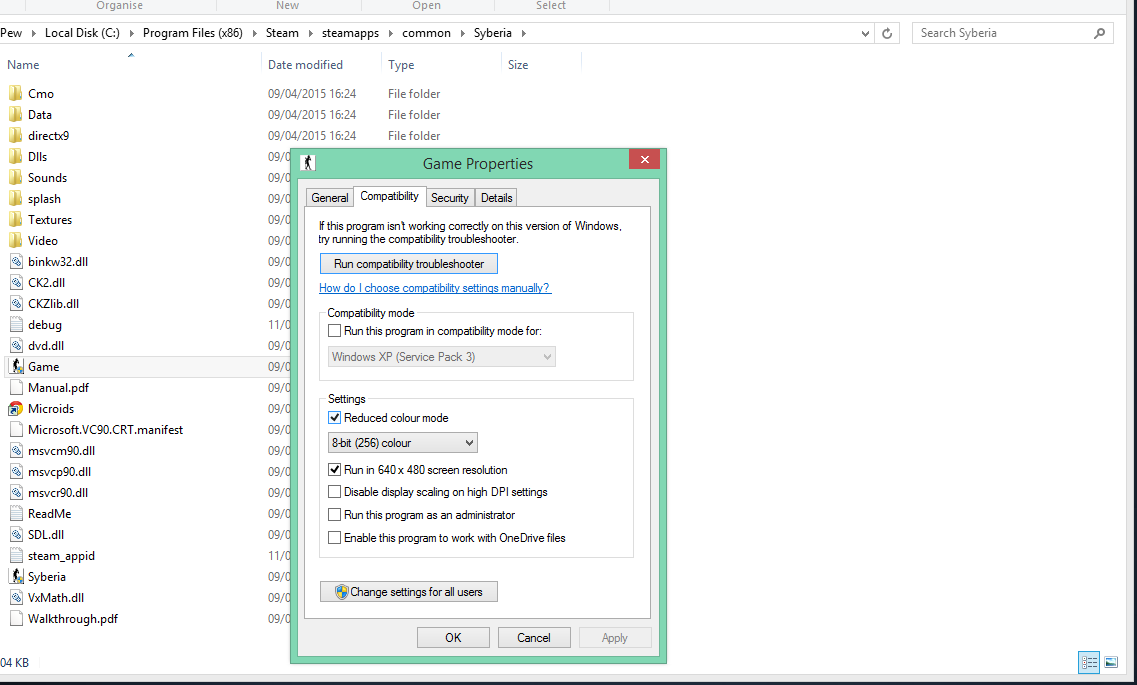
Task: Open the Cmo folder icon
Action: (x=16, y=94)
